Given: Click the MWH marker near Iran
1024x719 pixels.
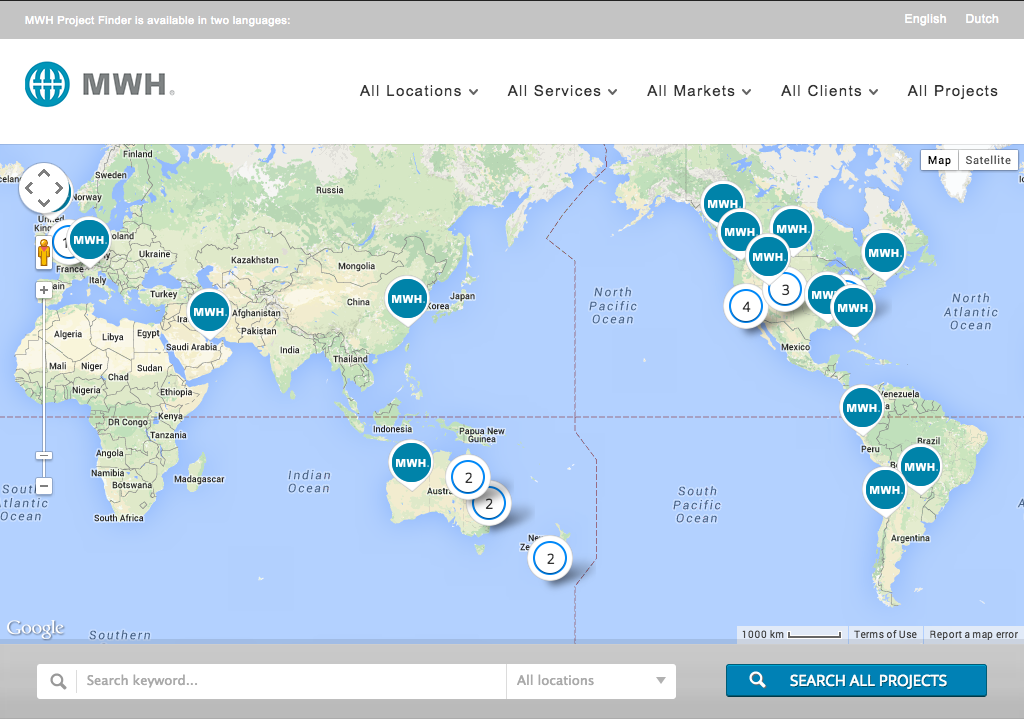Looking at the screenshot, I should click(209, 312).
